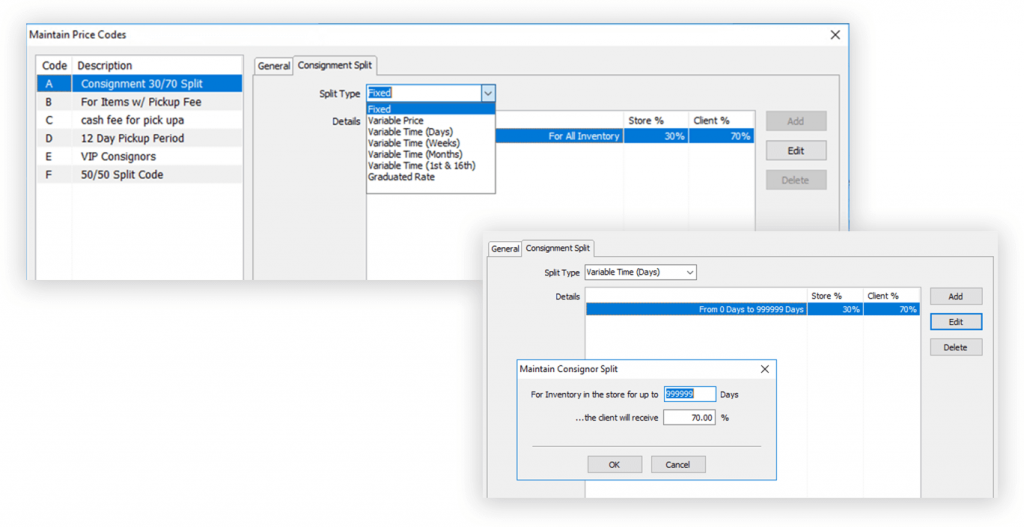This screenshot has height=527, width=1024.
Task: Switch to the General tab in Price Codes
Action: (x=273, y=66)
